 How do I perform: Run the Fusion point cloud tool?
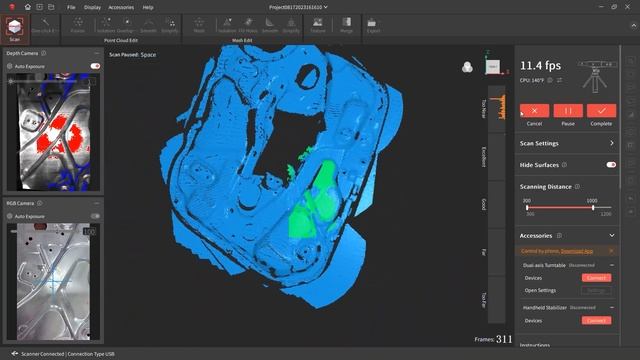[x=78, y=25]
